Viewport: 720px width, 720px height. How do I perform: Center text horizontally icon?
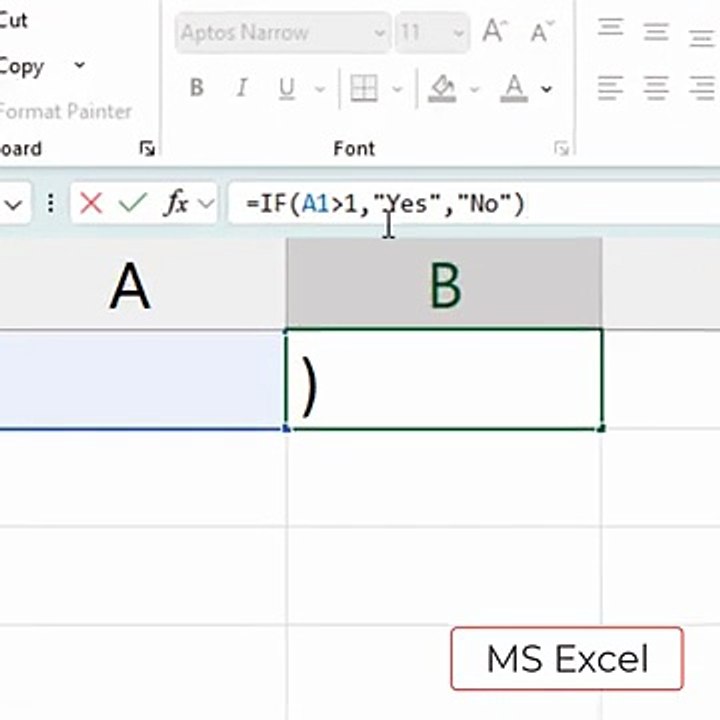656,88
